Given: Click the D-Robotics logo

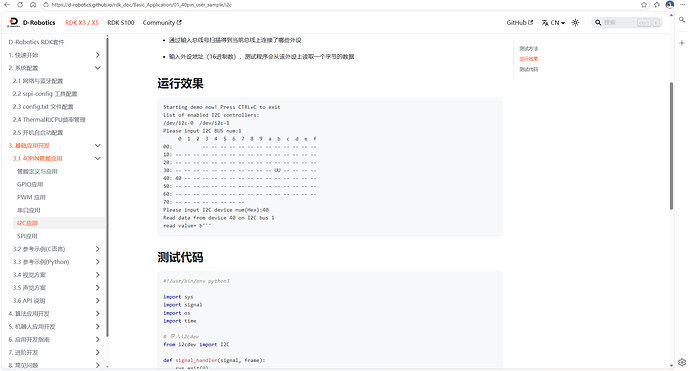Looking at the screenshot, I should click(14, 22).
